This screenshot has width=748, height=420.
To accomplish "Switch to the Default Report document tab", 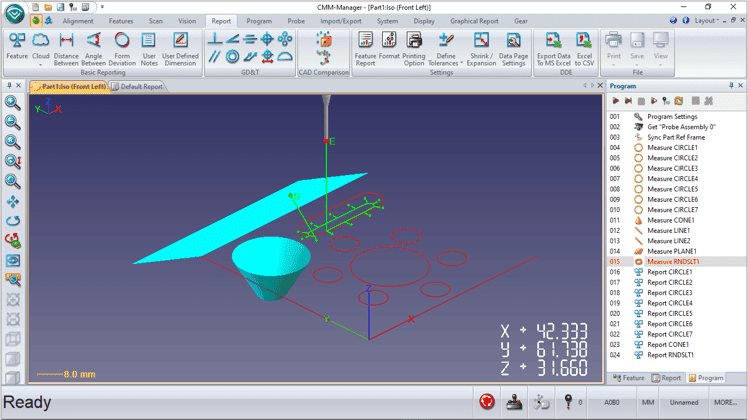I will pos(137,86).
